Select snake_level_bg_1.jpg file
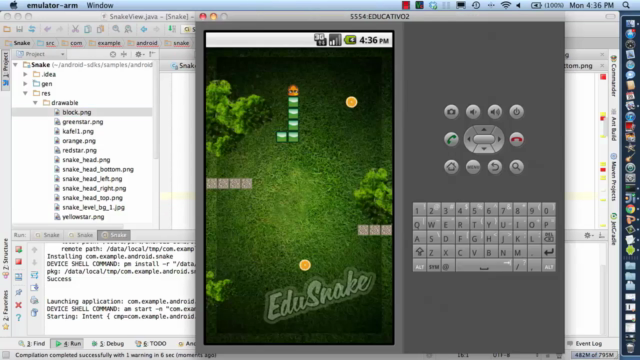This screenshot has width=640, height=360. [93, 207]
